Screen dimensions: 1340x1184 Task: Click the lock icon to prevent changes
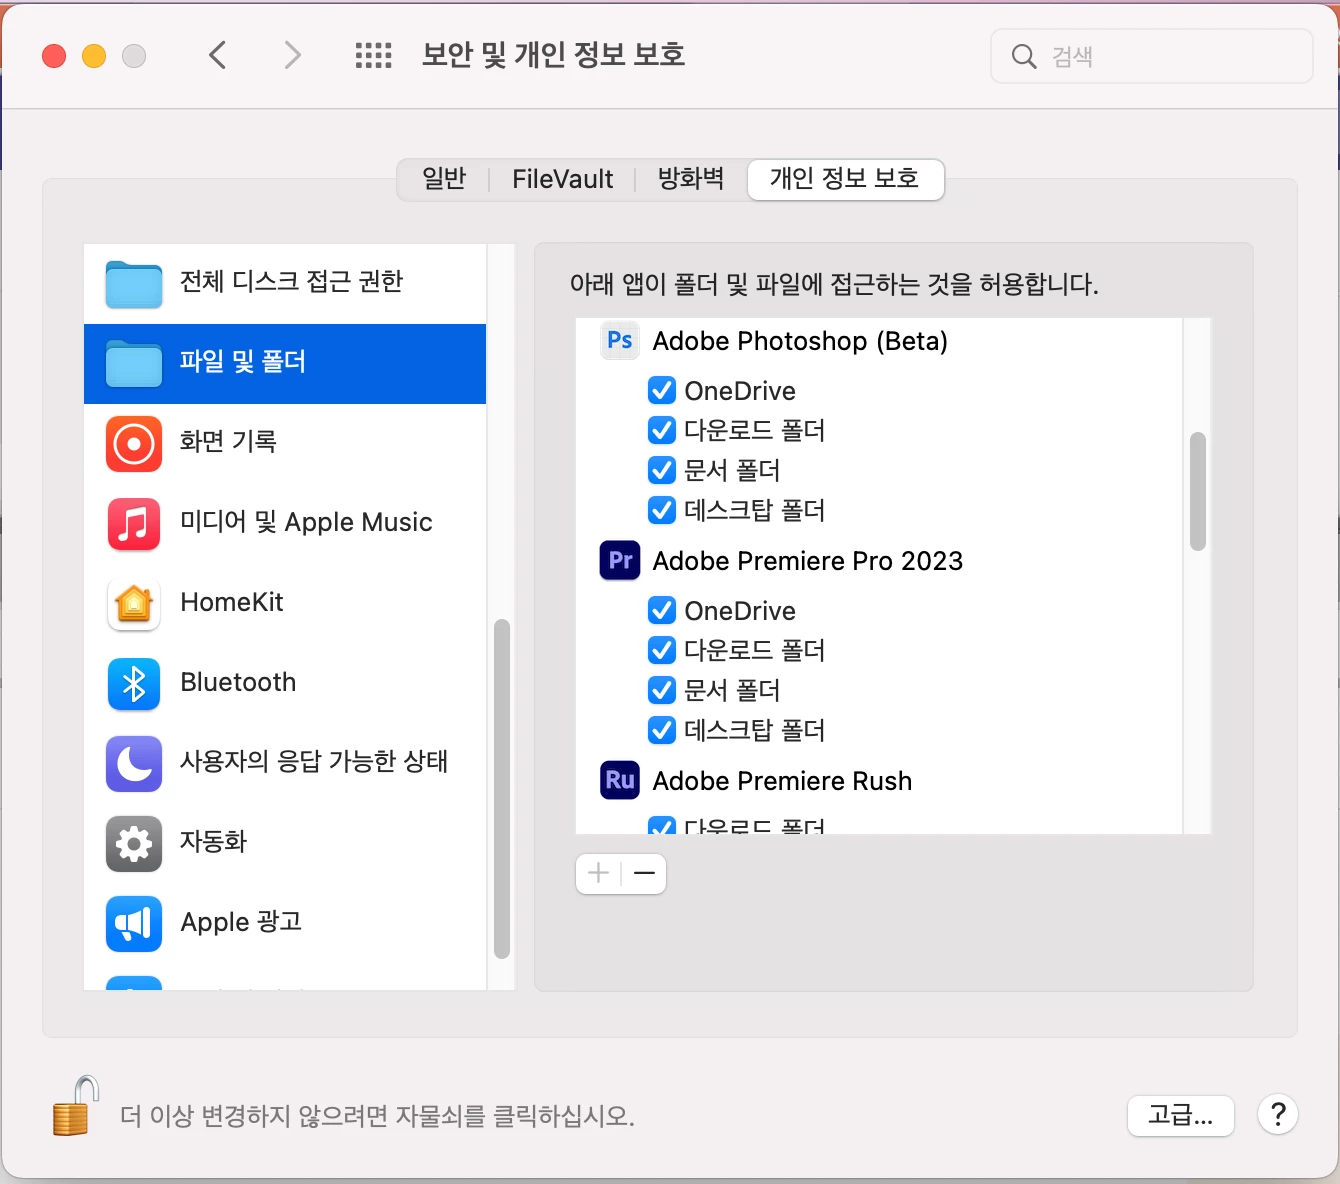[76, 1106]
